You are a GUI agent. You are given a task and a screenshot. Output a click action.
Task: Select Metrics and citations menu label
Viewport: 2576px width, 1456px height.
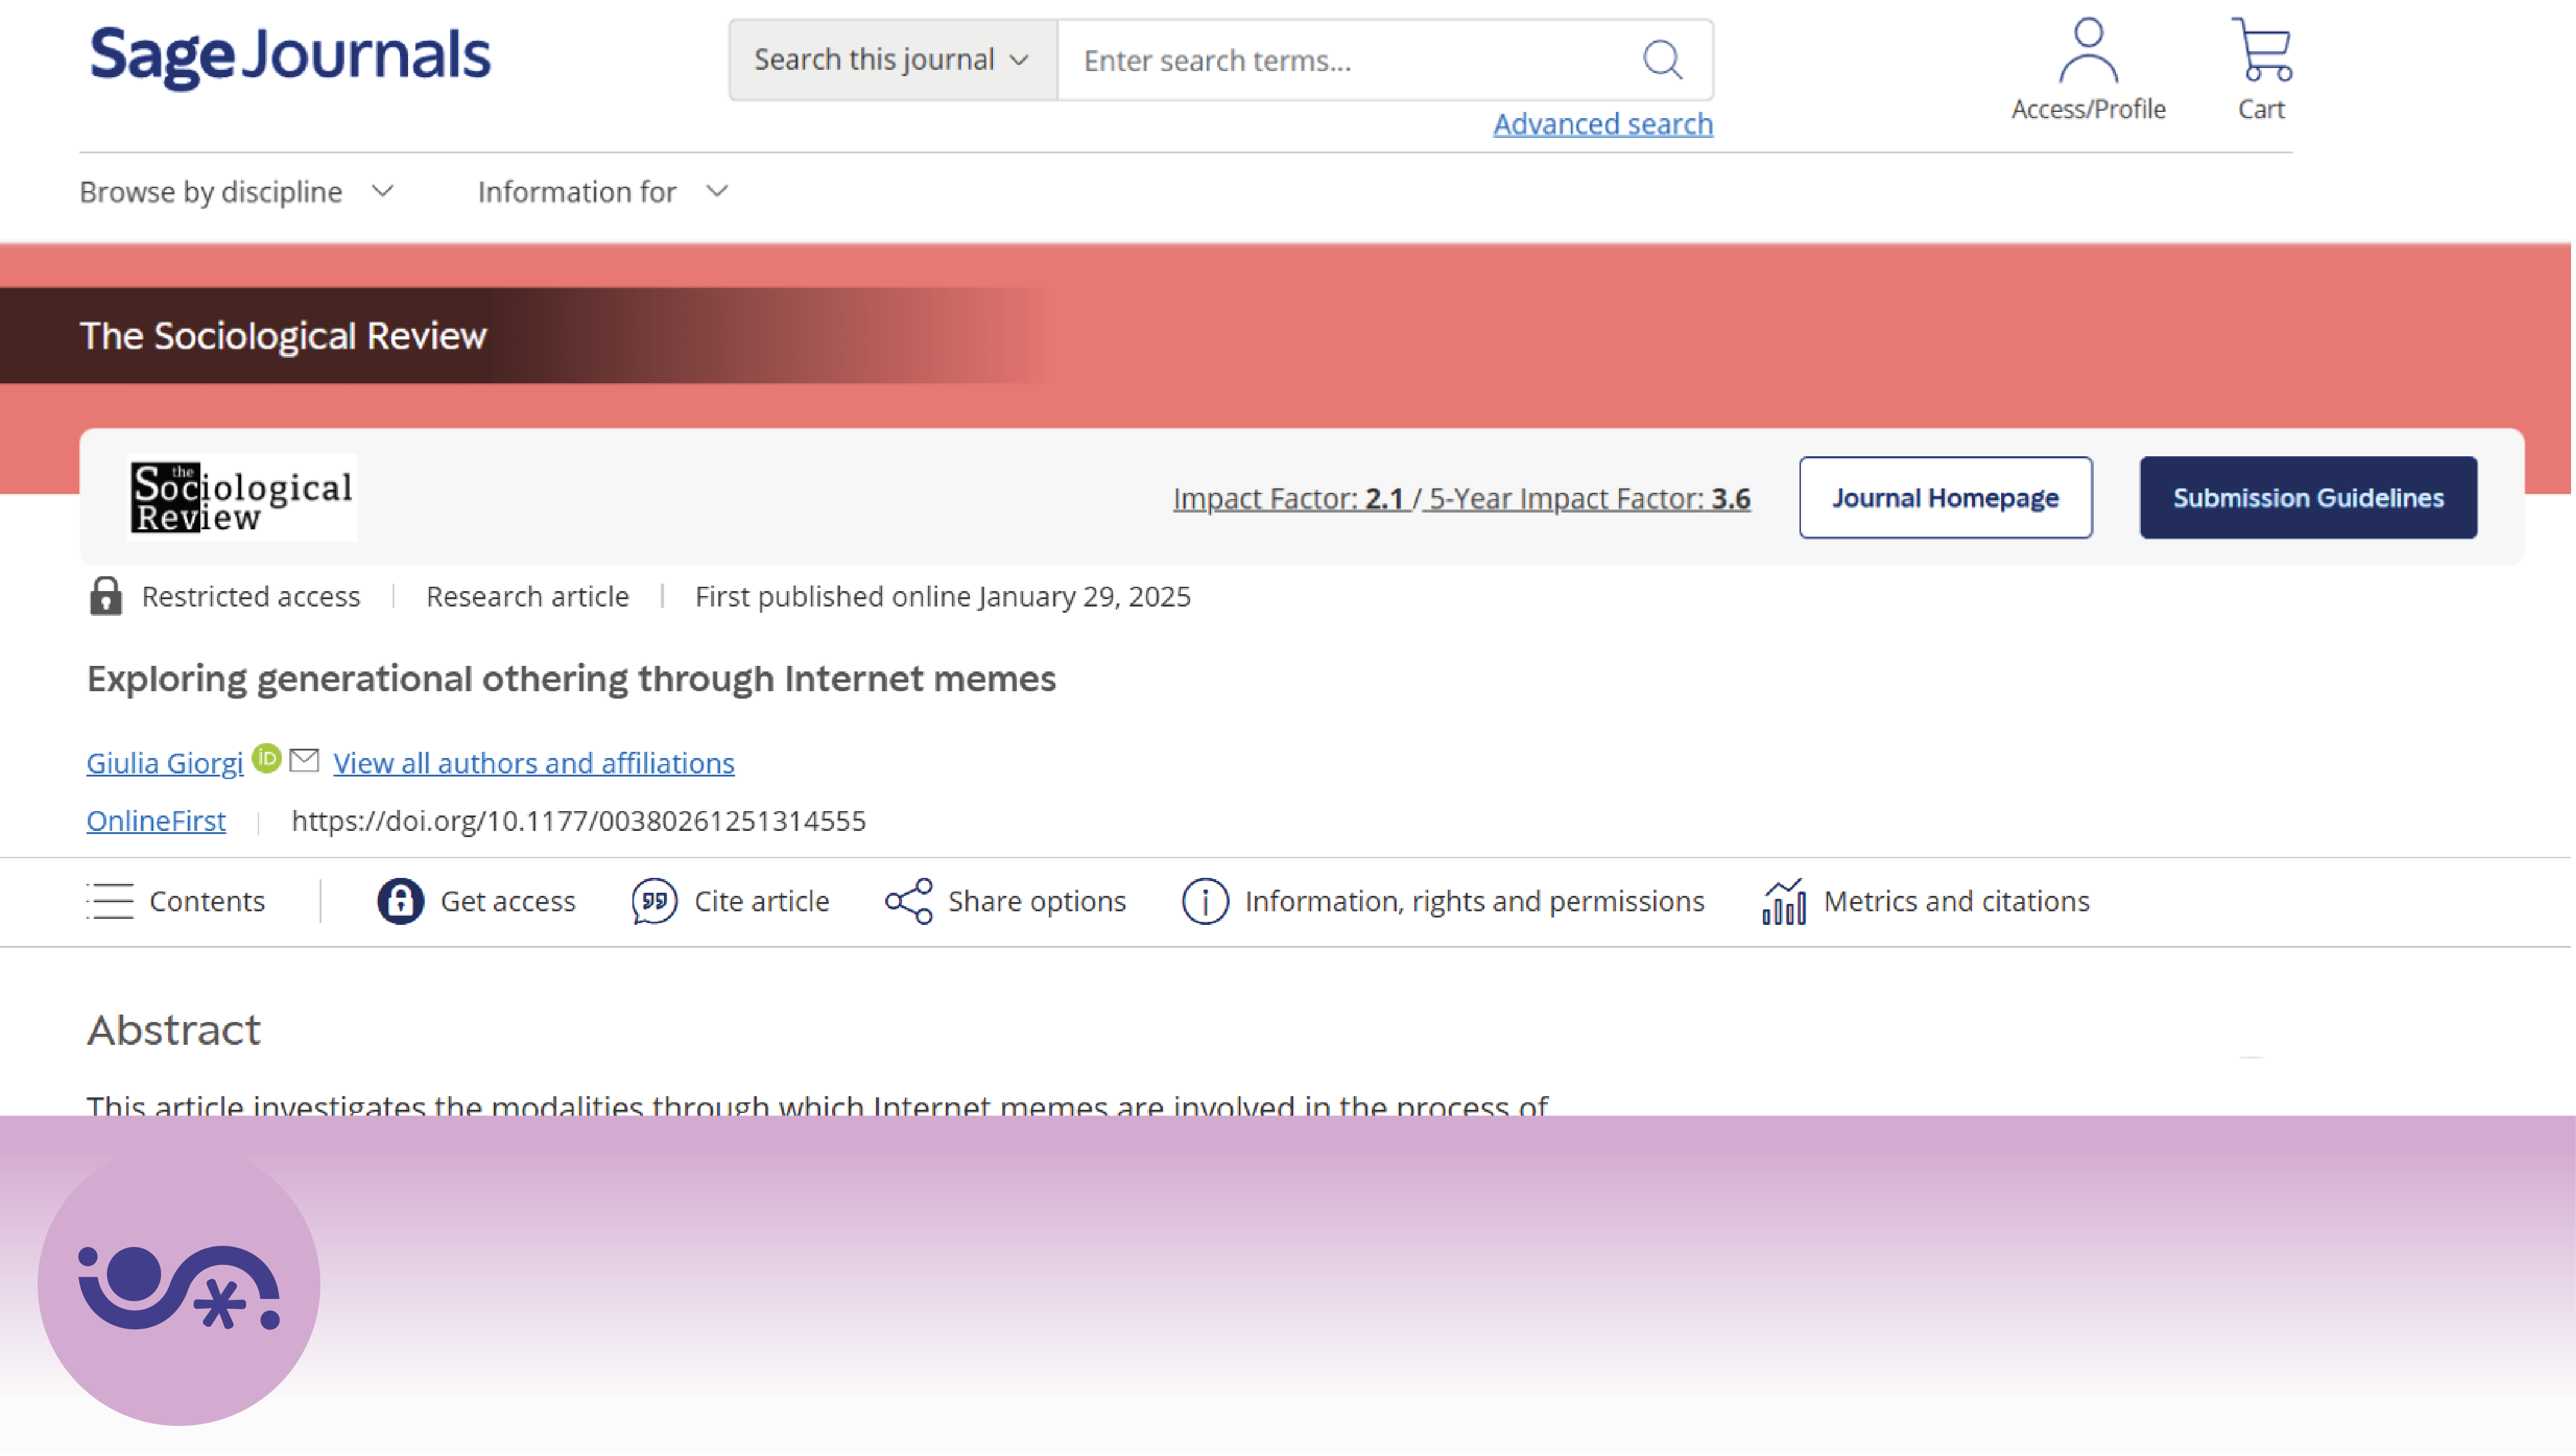1957,901
